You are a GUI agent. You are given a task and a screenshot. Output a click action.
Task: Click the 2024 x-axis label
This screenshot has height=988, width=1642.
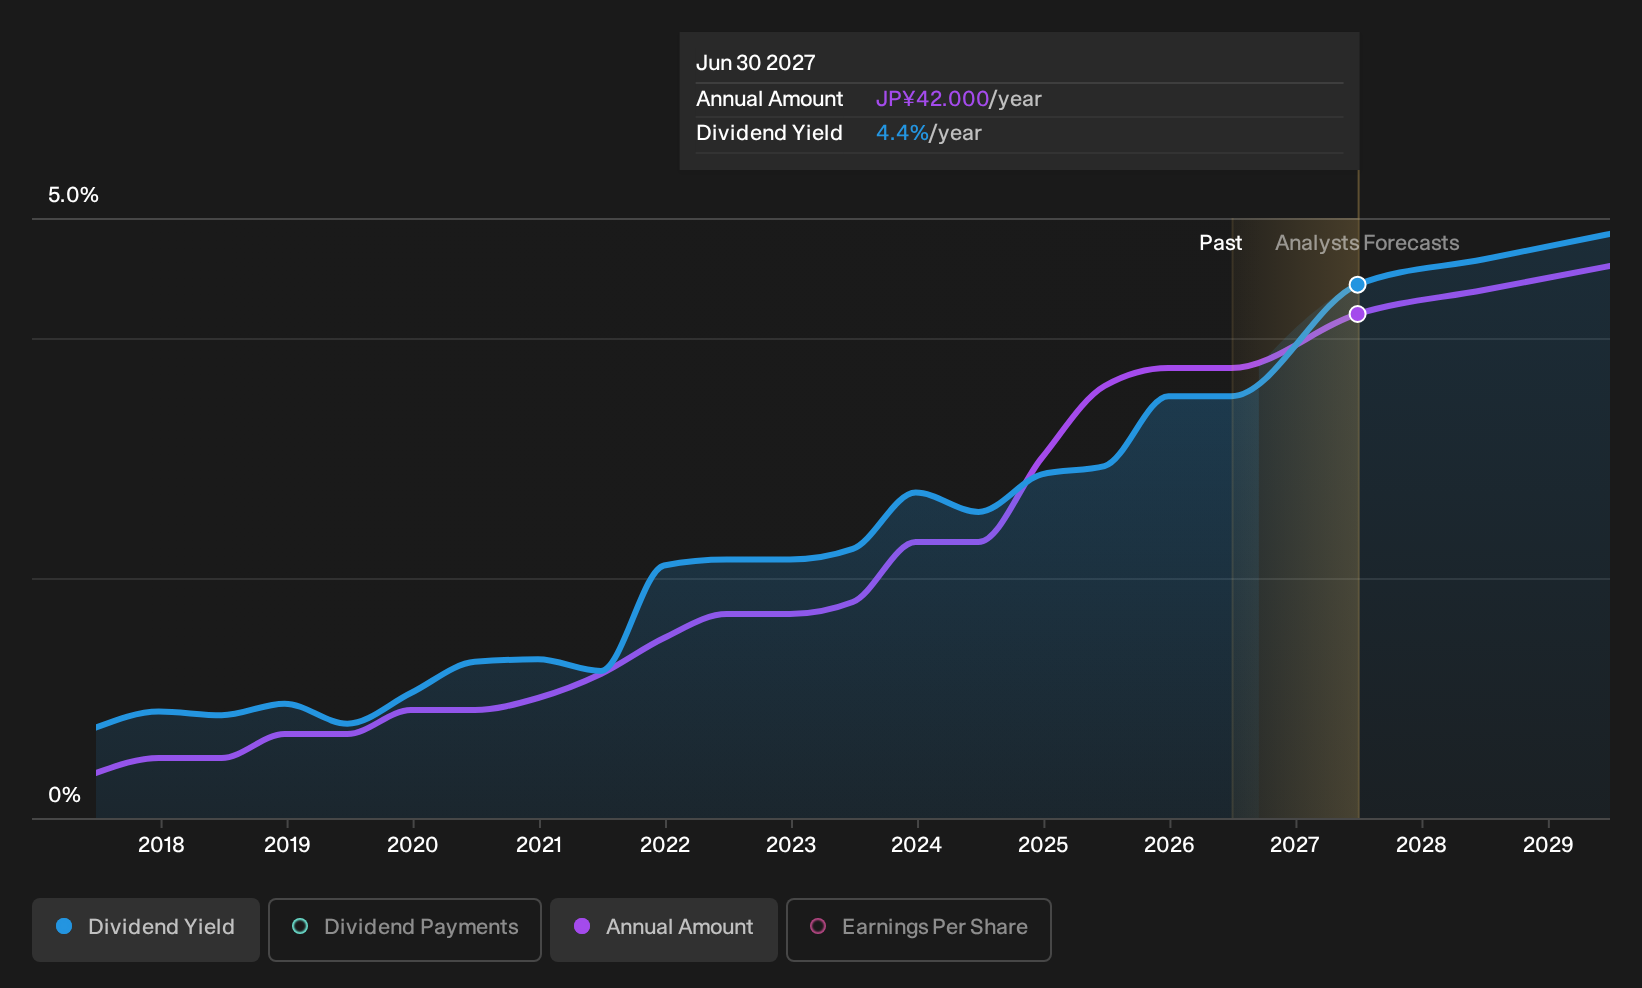[x=917, y=845]
